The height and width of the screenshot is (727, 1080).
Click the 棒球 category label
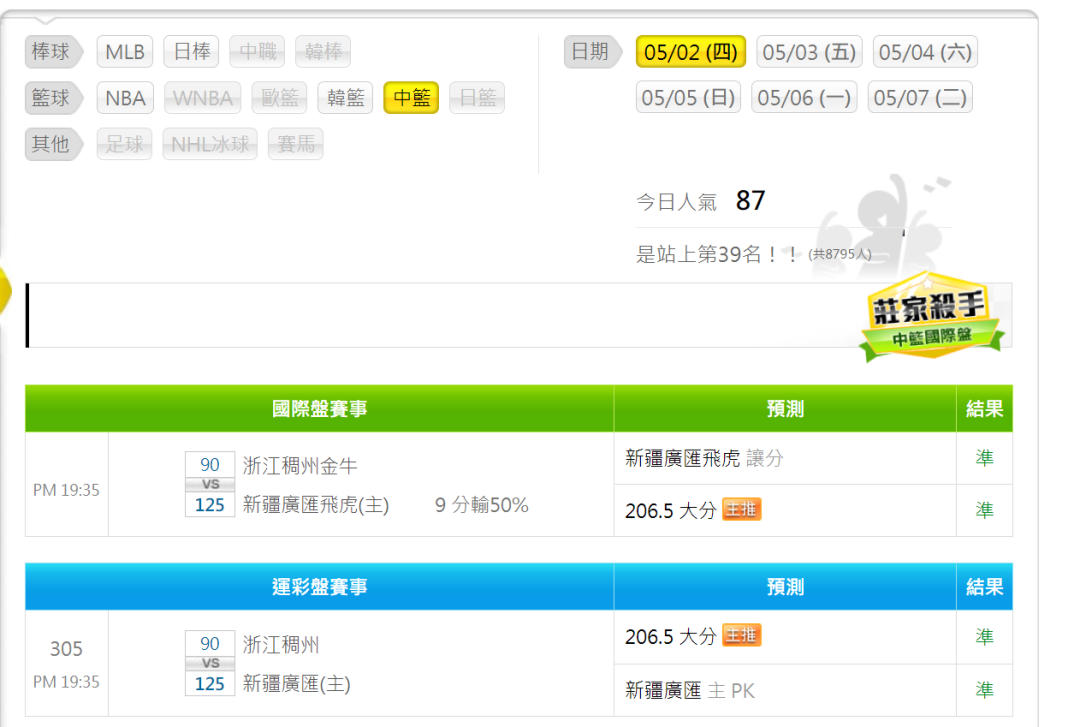[52, 52]
